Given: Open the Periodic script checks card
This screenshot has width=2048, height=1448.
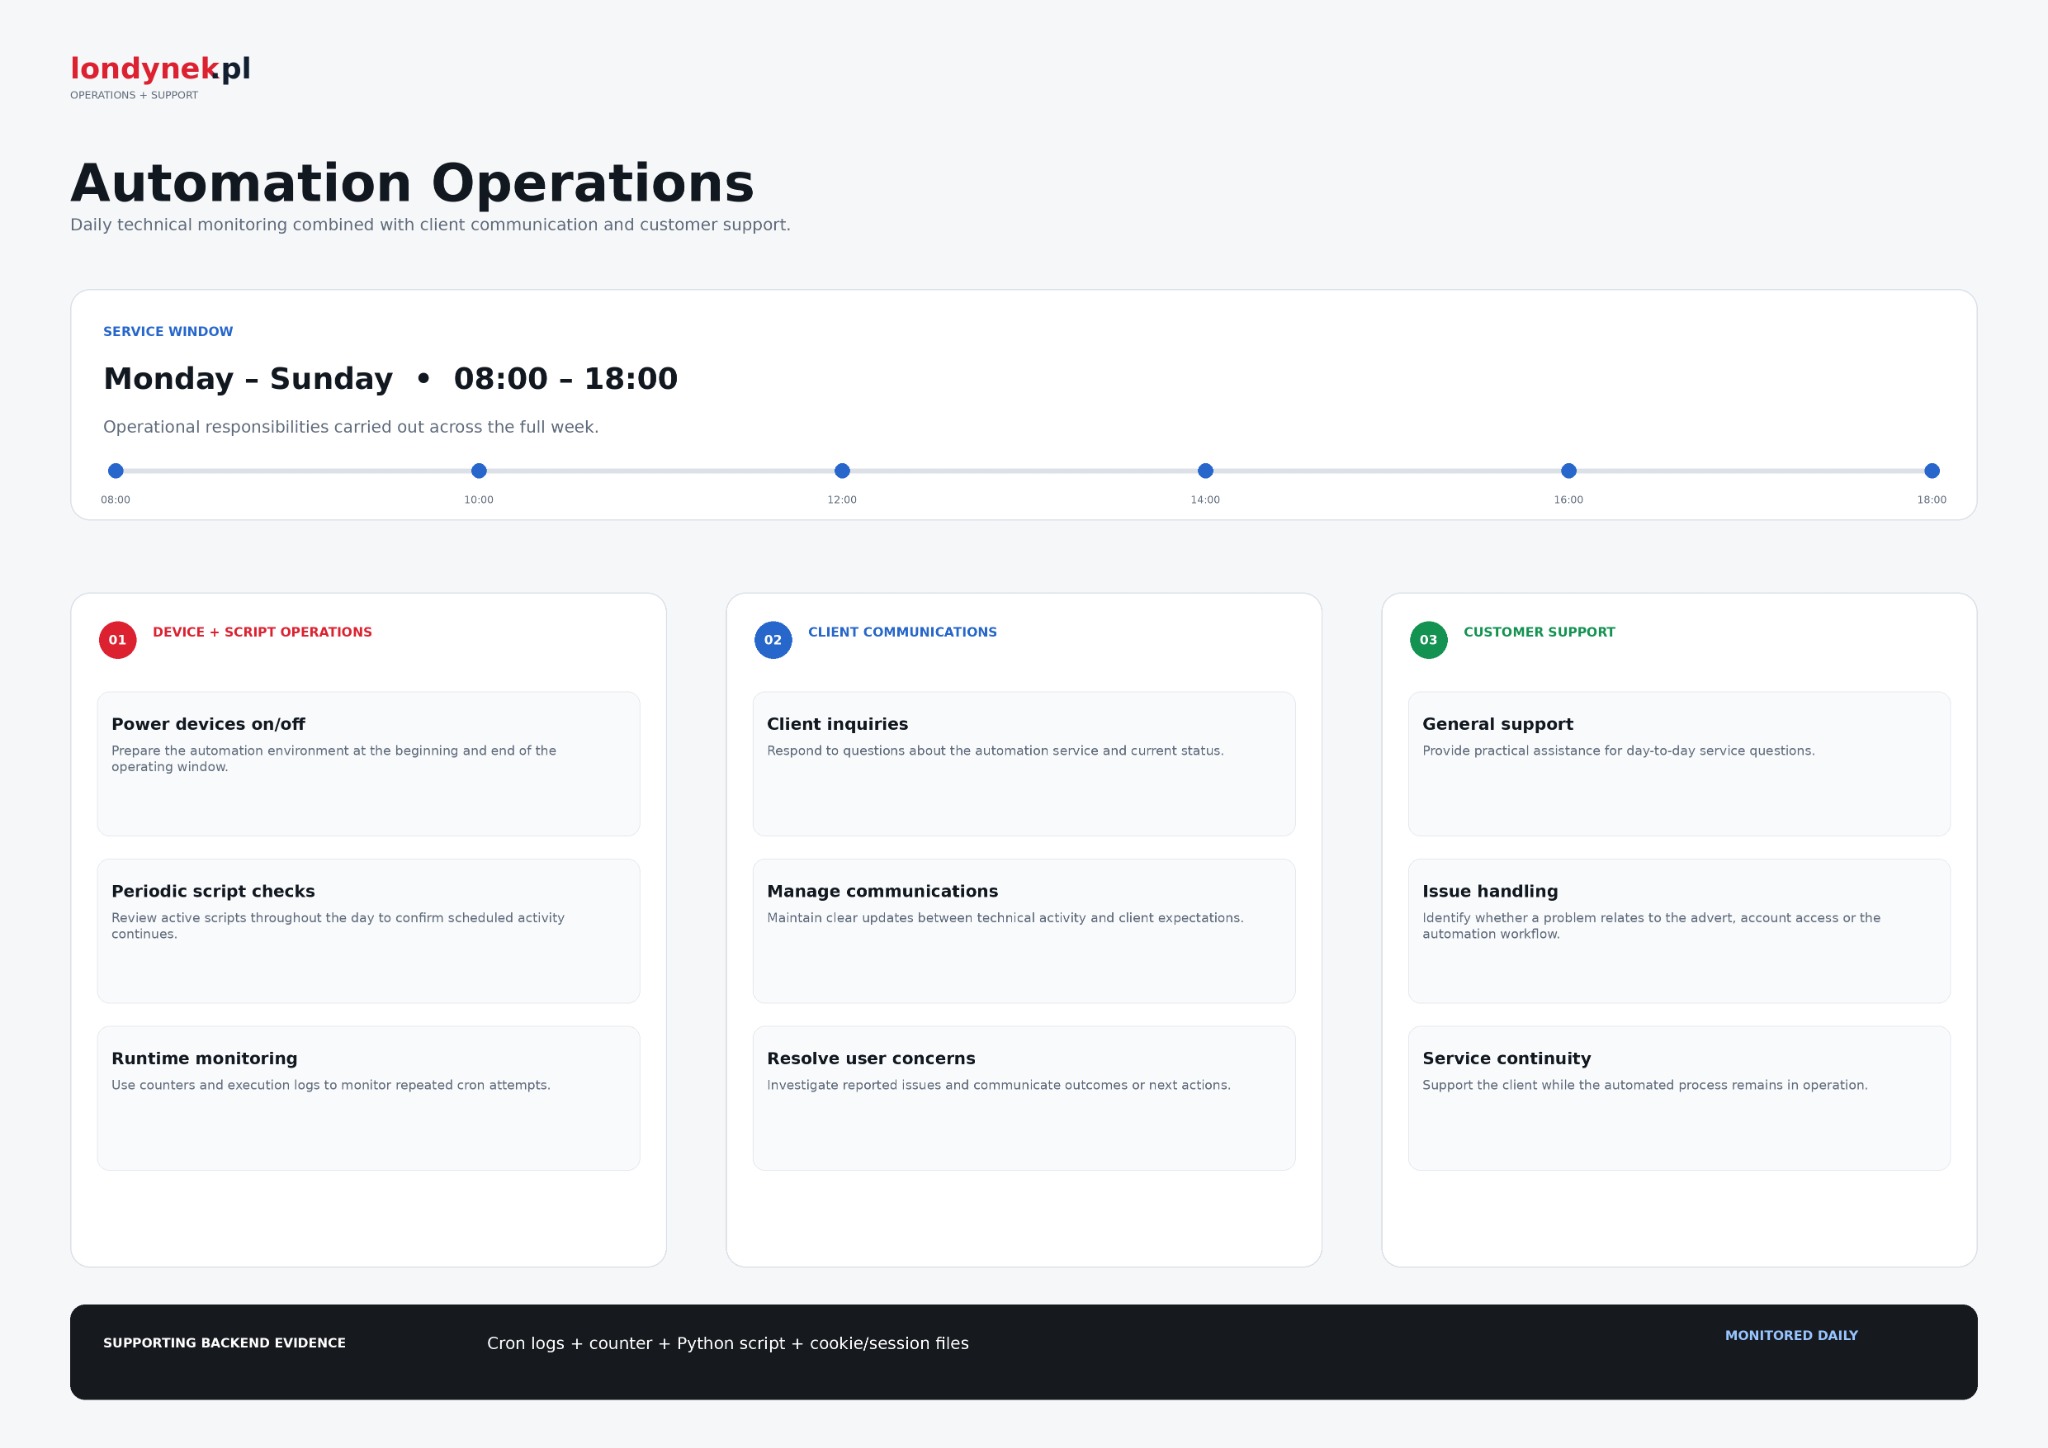Looking at the screenshot, I should pos(369,931).
